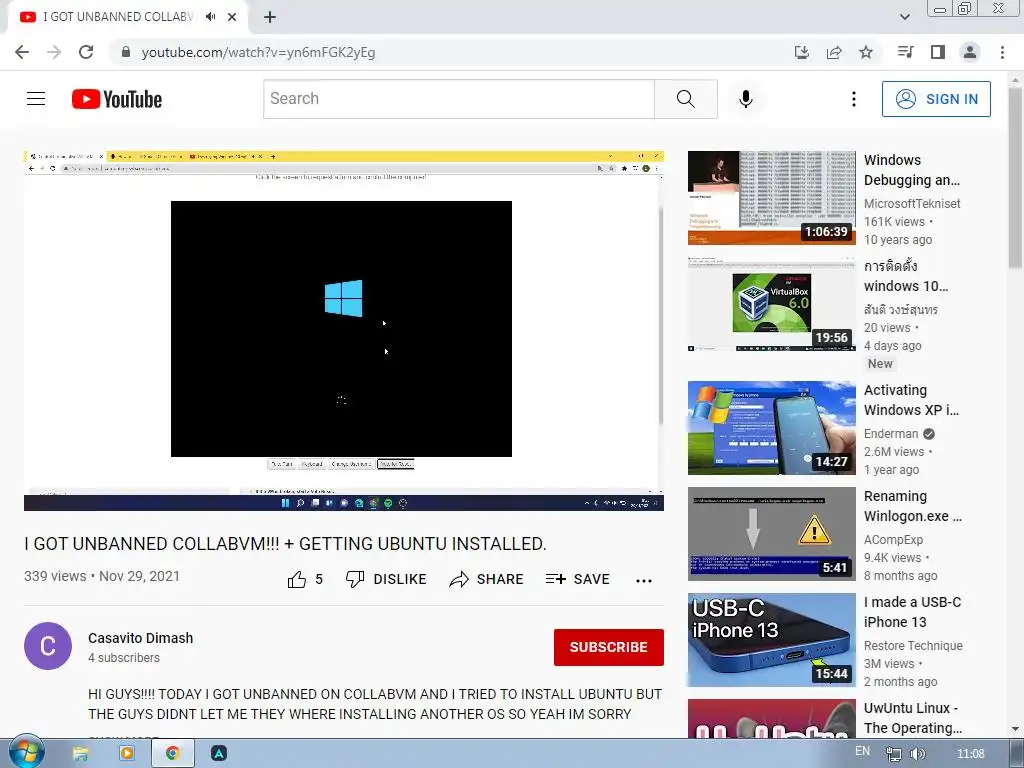The height and width of the screenshot is (768, 1024).
Task: Open the tray volume speaker icon
Action: click(918, 754)
